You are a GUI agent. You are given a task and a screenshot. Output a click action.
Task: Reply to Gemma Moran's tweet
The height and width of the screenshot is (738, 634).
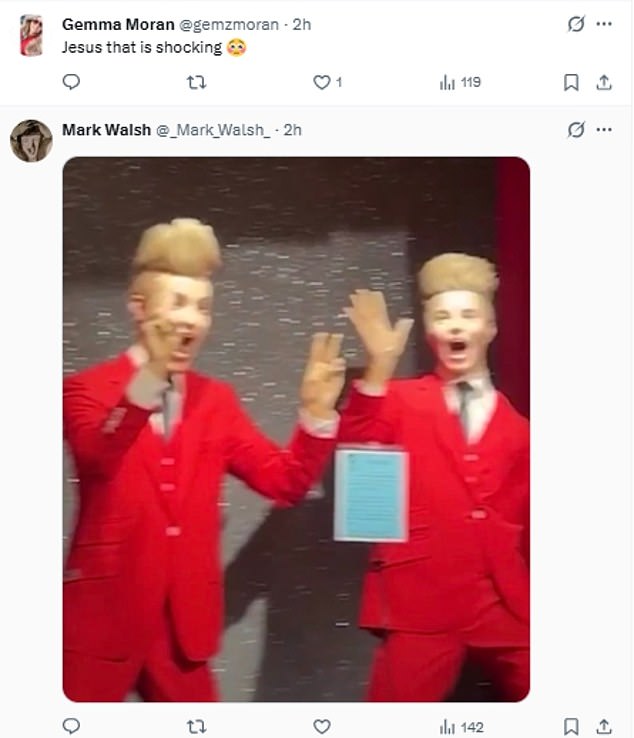coord(71,82)
